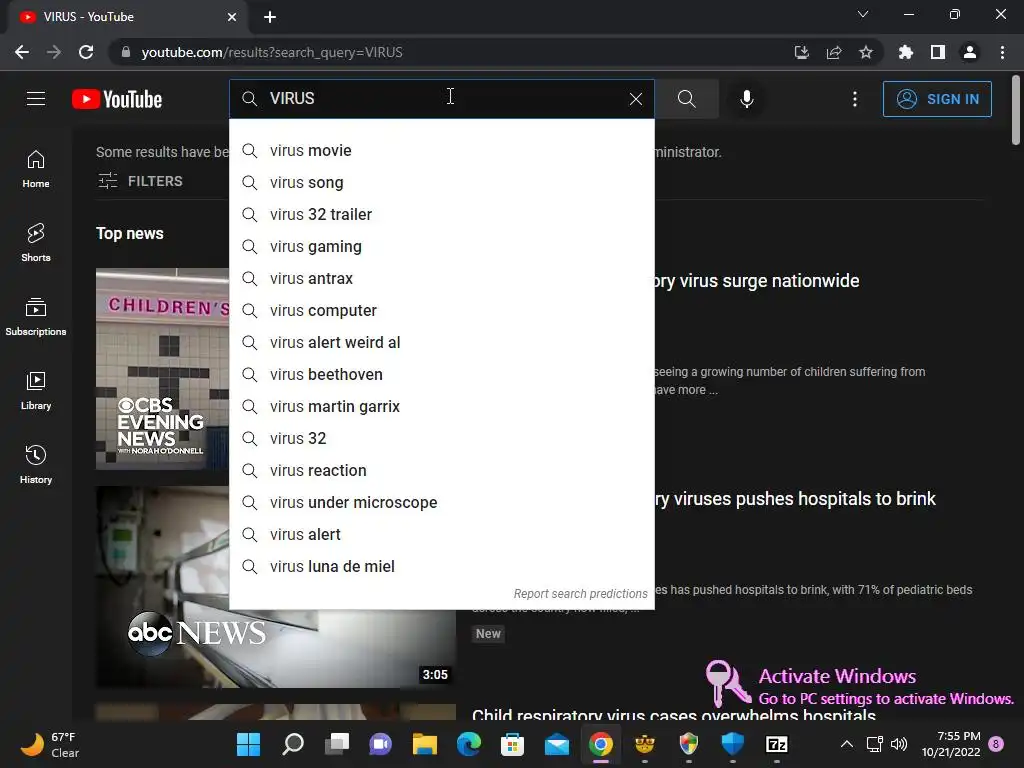The height and width of the screenshot is (768, 1024).
Task: Go to YouTube home via logo
Action: 117,99
